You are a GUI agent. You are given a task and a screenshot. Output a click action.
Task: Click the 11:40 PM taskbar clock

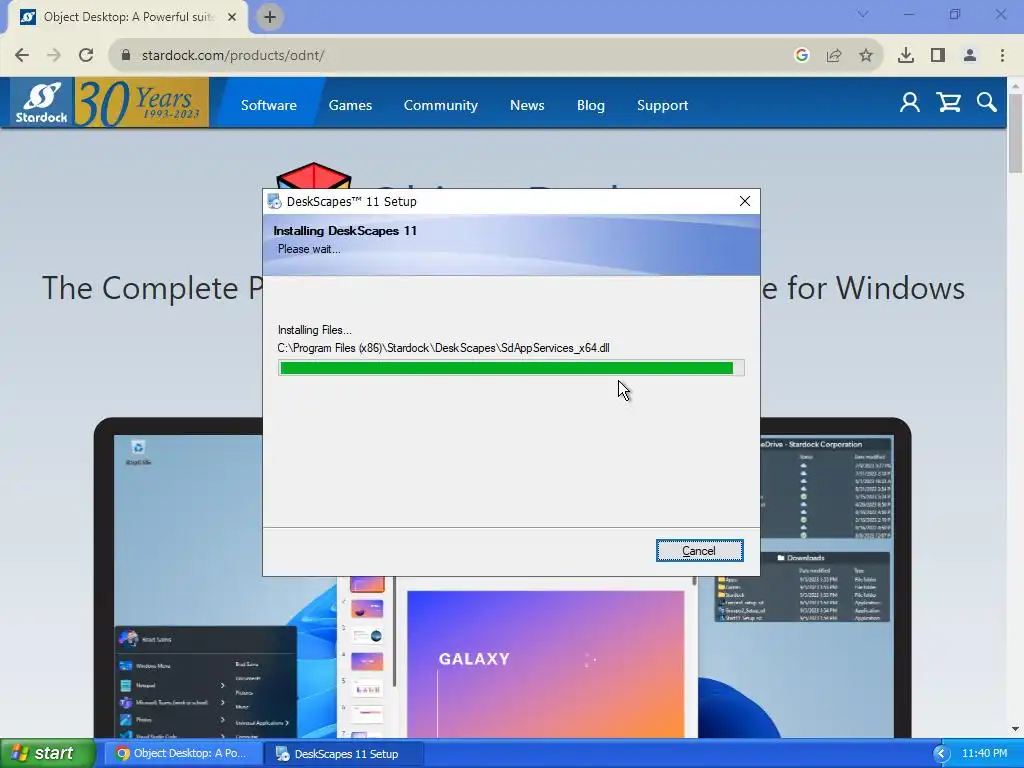click(985, 754)
